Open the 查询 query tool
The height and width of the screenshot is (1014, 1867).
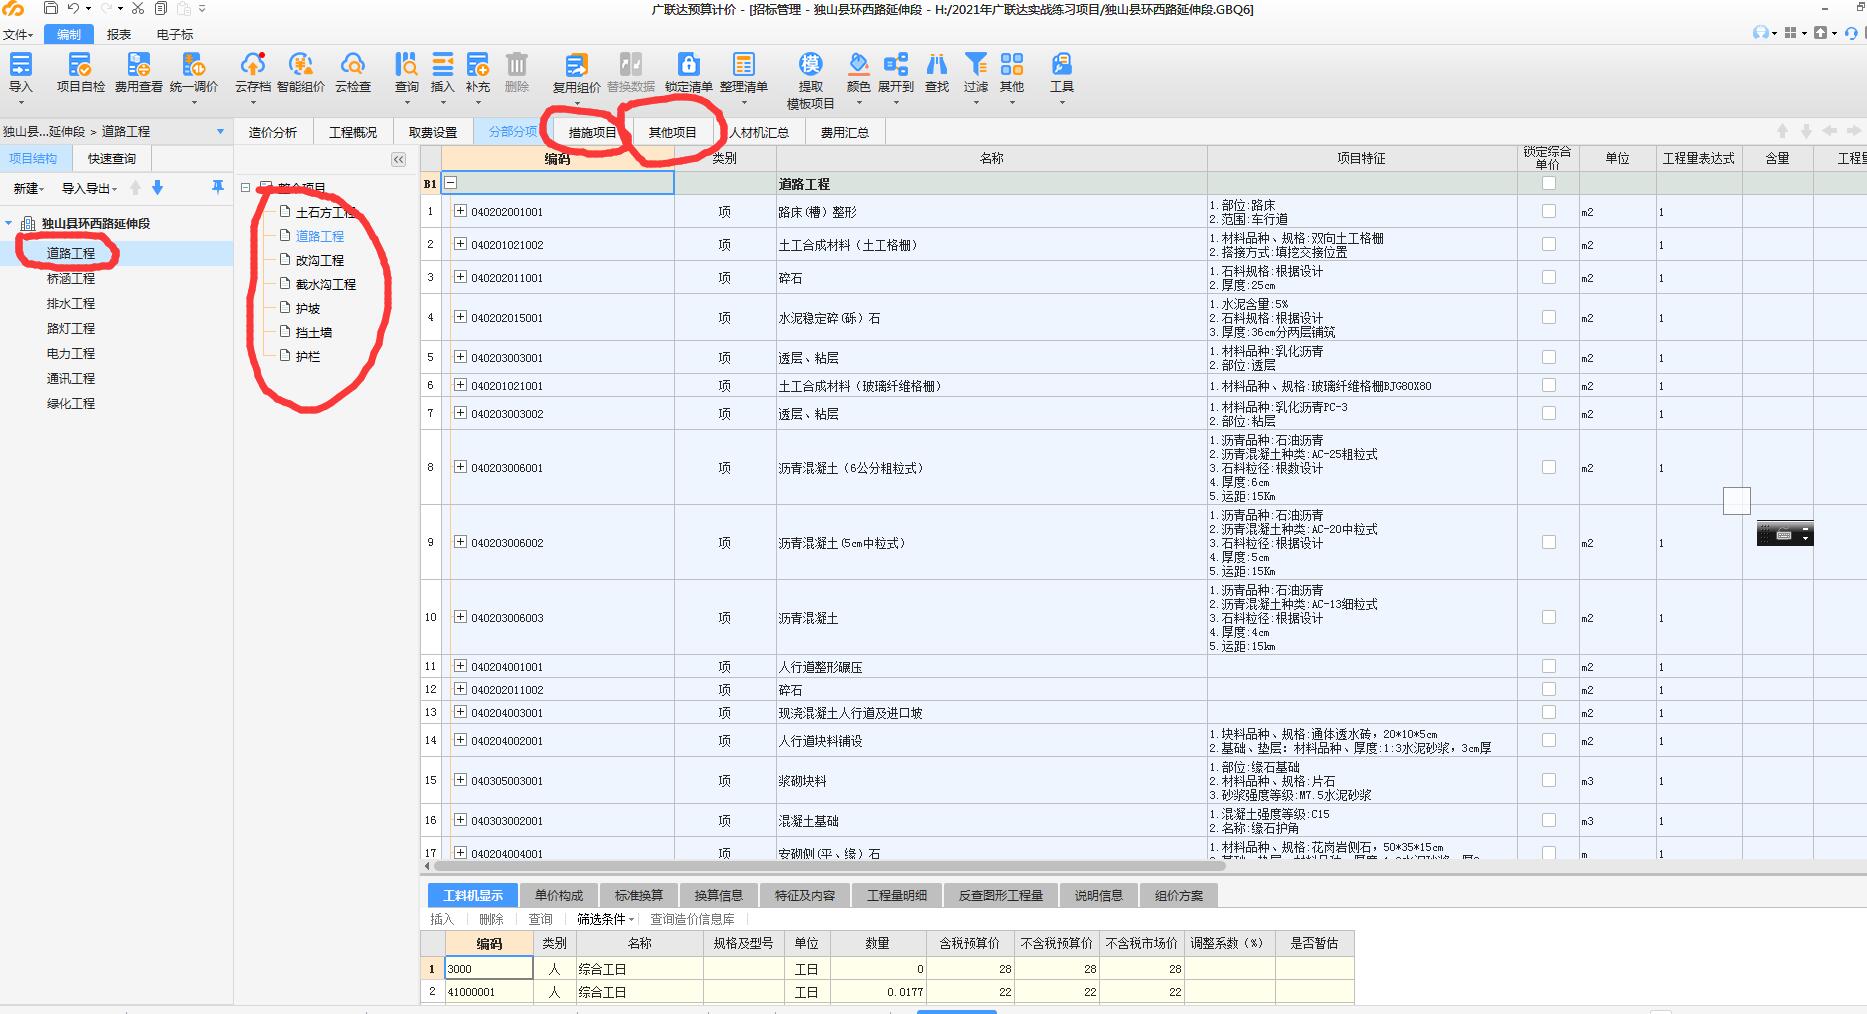click(x=407, y=72)
